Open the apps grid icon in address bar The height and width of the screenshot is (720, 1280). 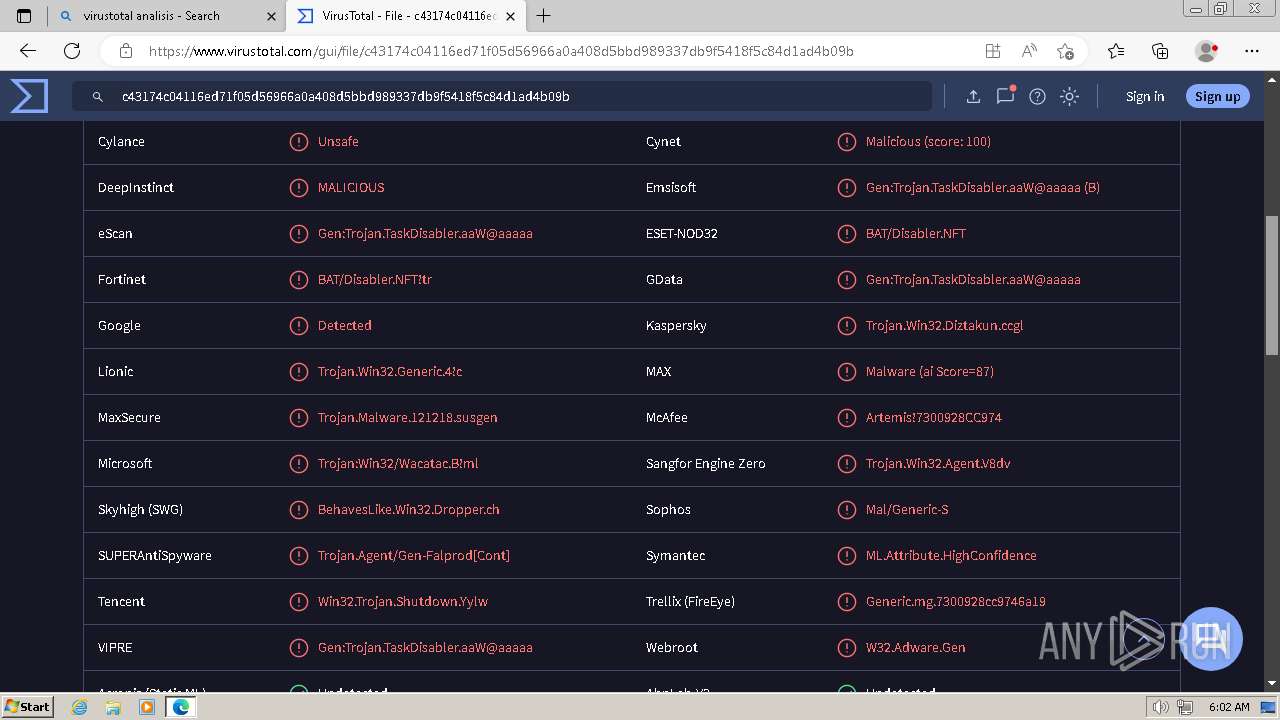(992, 51)
